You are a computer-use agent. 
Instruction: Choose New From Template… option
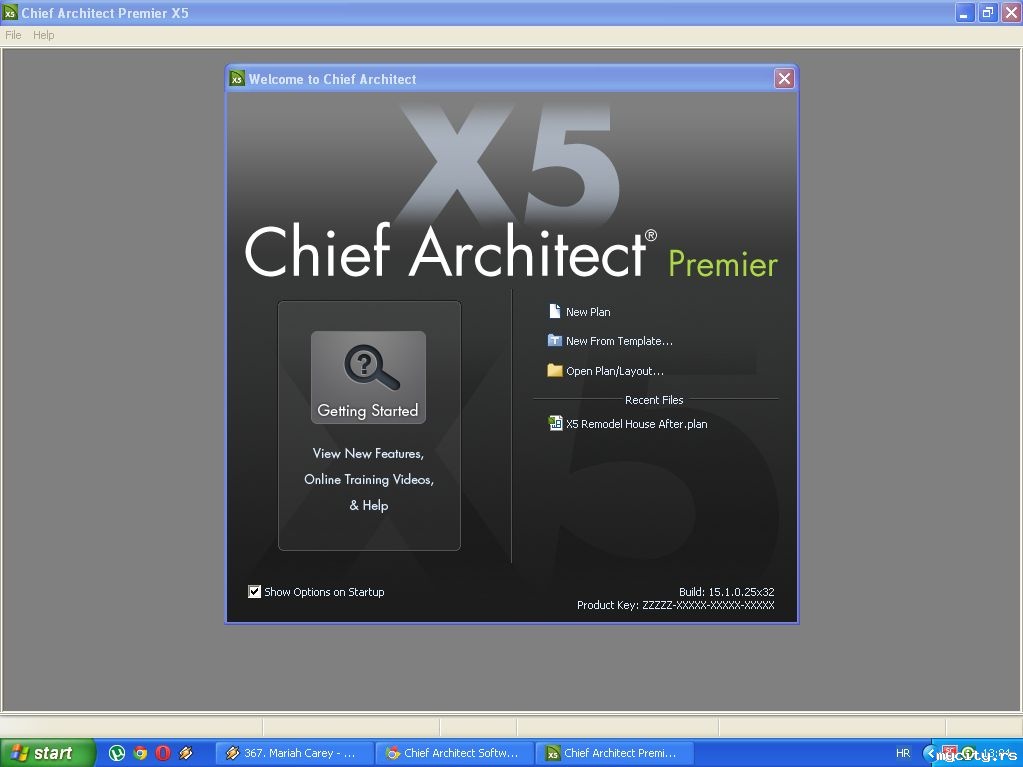tap(619, 341)
